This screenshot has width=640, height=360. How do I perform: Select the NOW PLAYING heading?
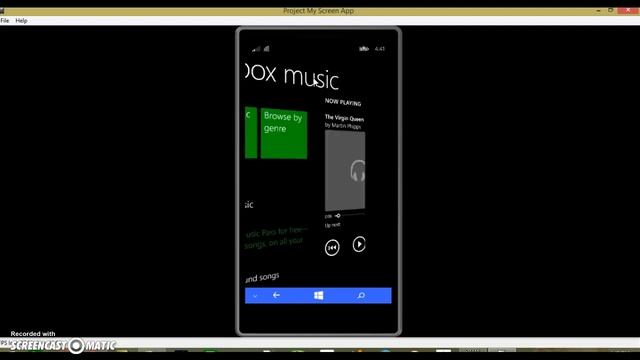[x=343, y=102]
